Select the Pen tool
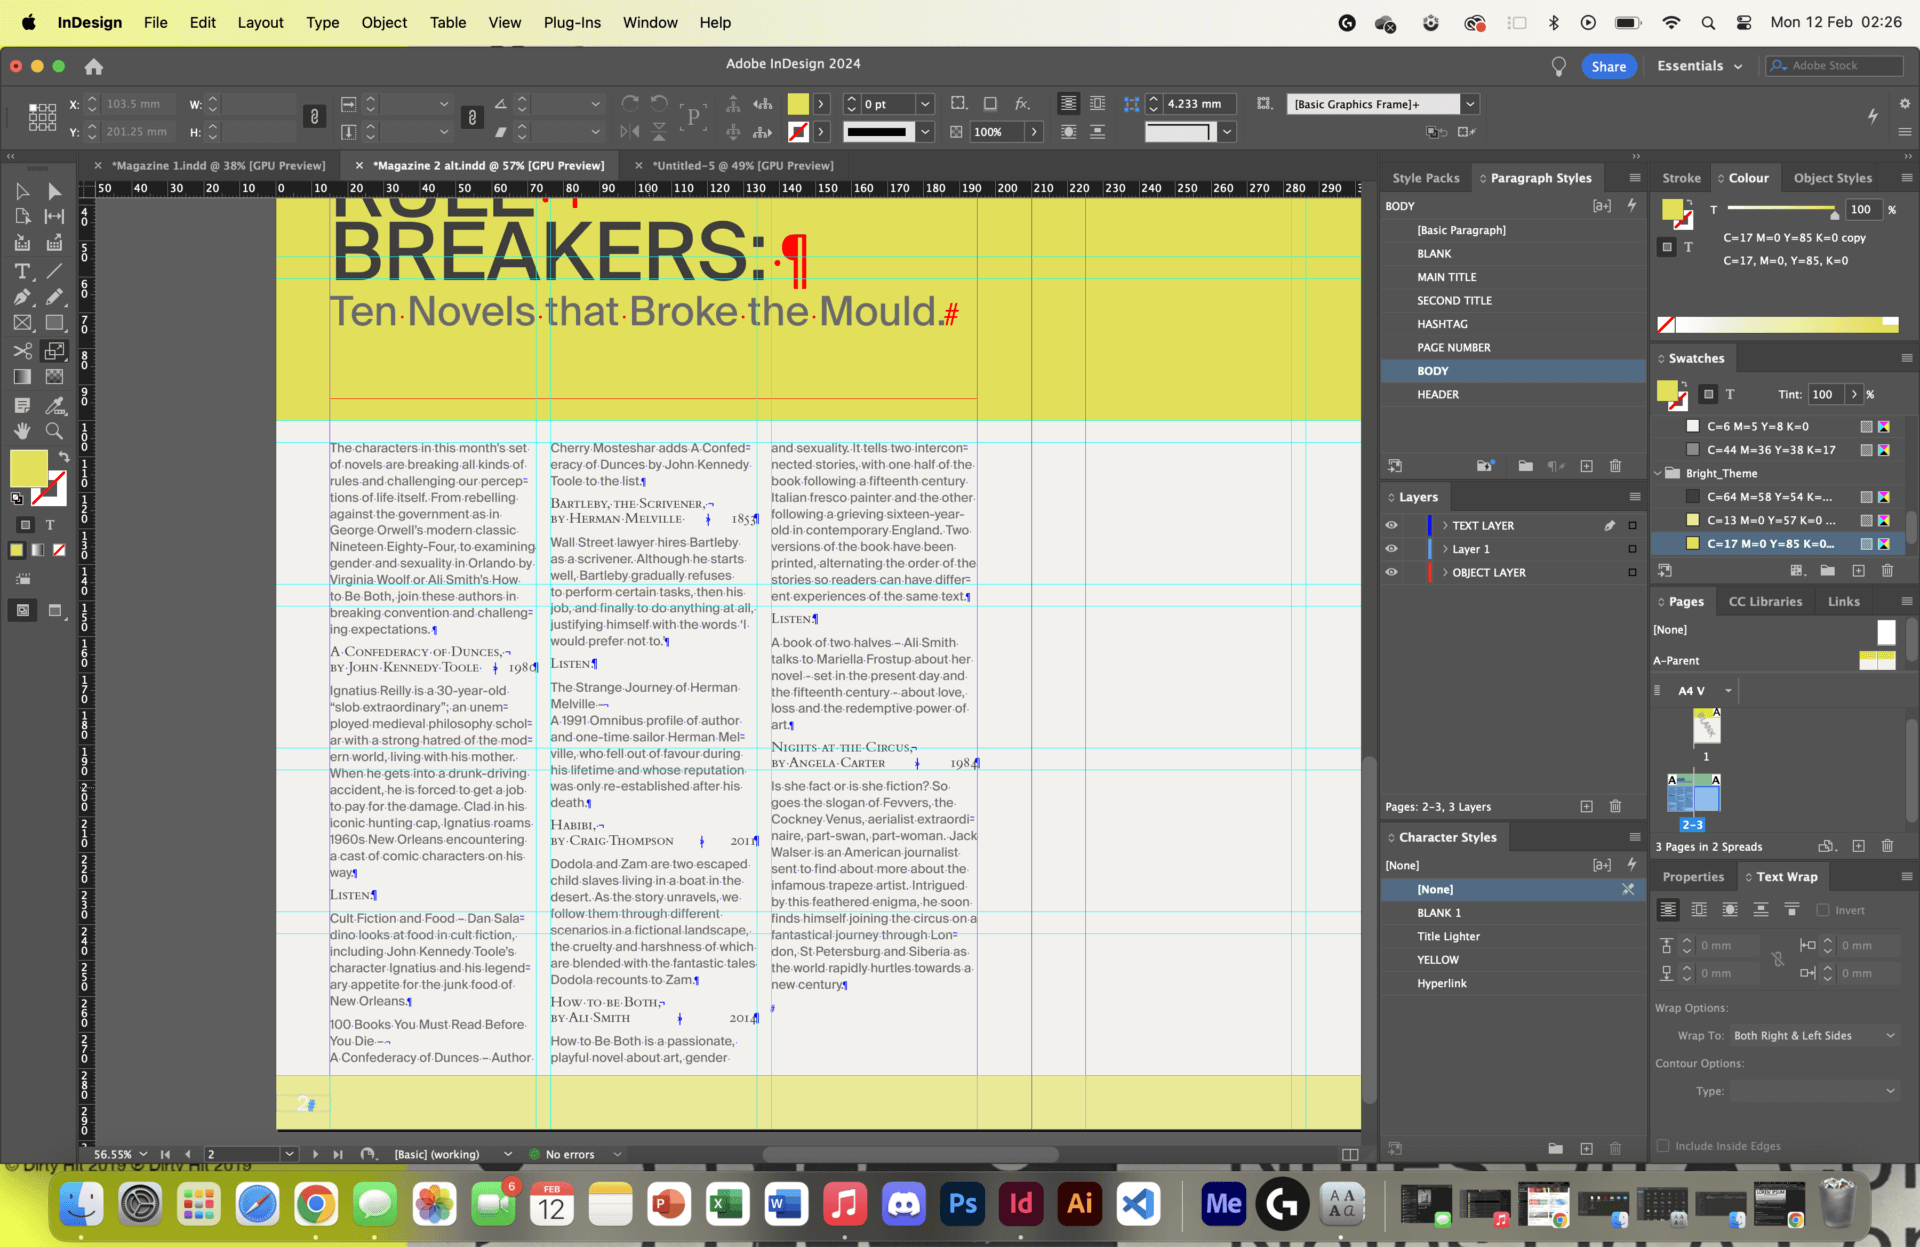The image size is (1920, 1247). [22, 296]
